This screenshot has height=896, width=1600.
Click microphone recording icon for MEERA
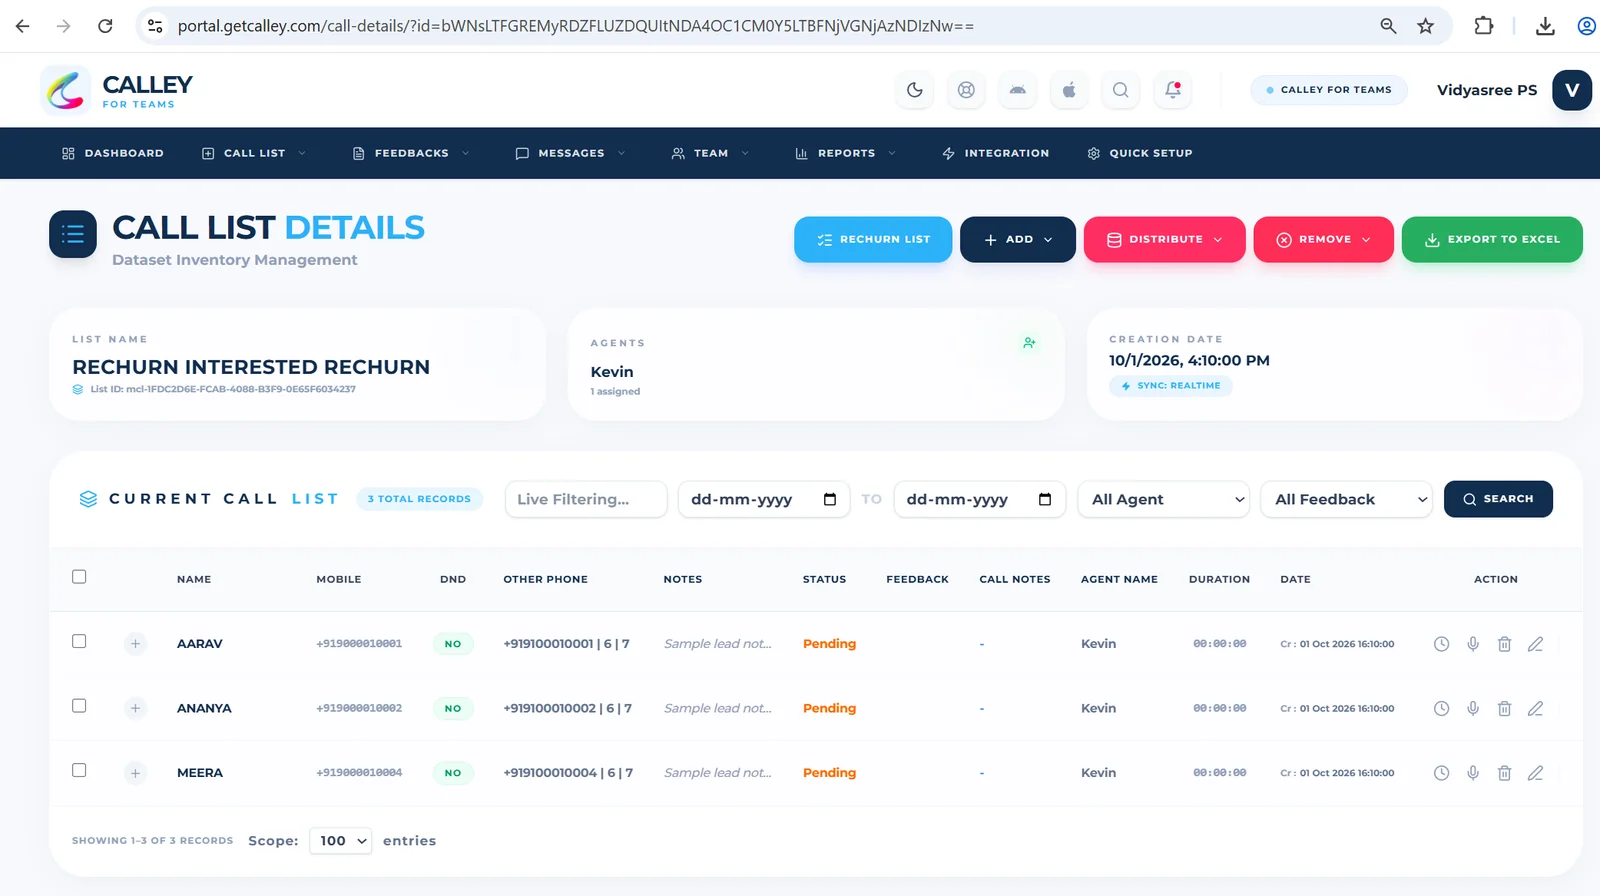click(1473, 773)
